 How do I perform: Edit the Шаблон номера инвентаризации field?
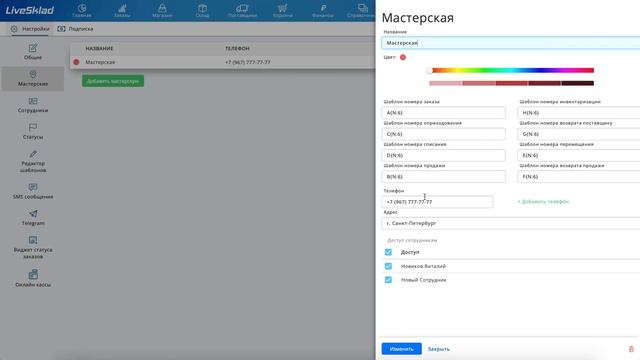click(x=579, y=113)
